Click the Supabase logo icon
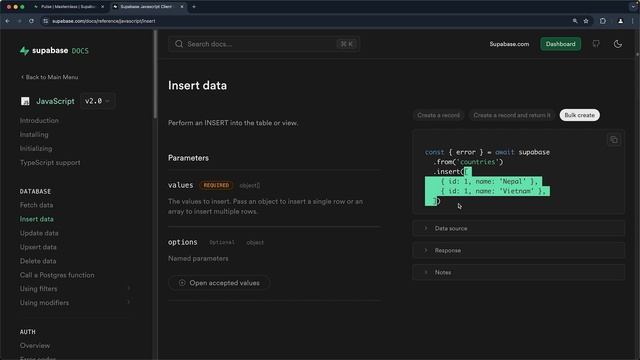The image size is (640, 360). tap(24, 51)
